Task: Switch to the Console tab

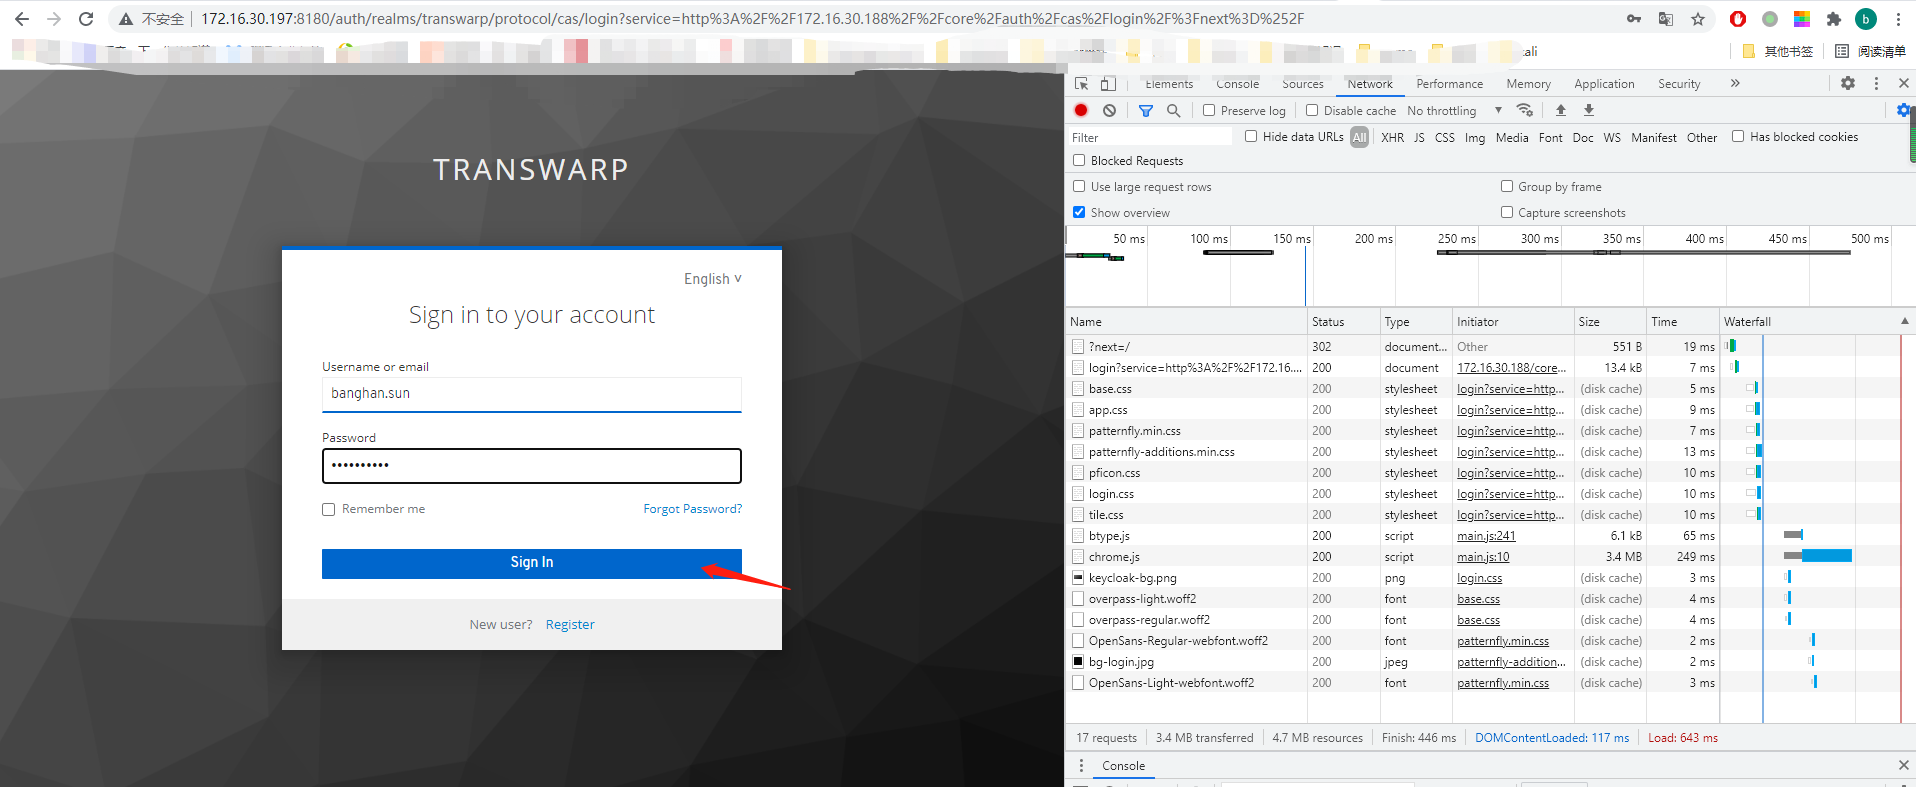Action: click(1238, 84)
